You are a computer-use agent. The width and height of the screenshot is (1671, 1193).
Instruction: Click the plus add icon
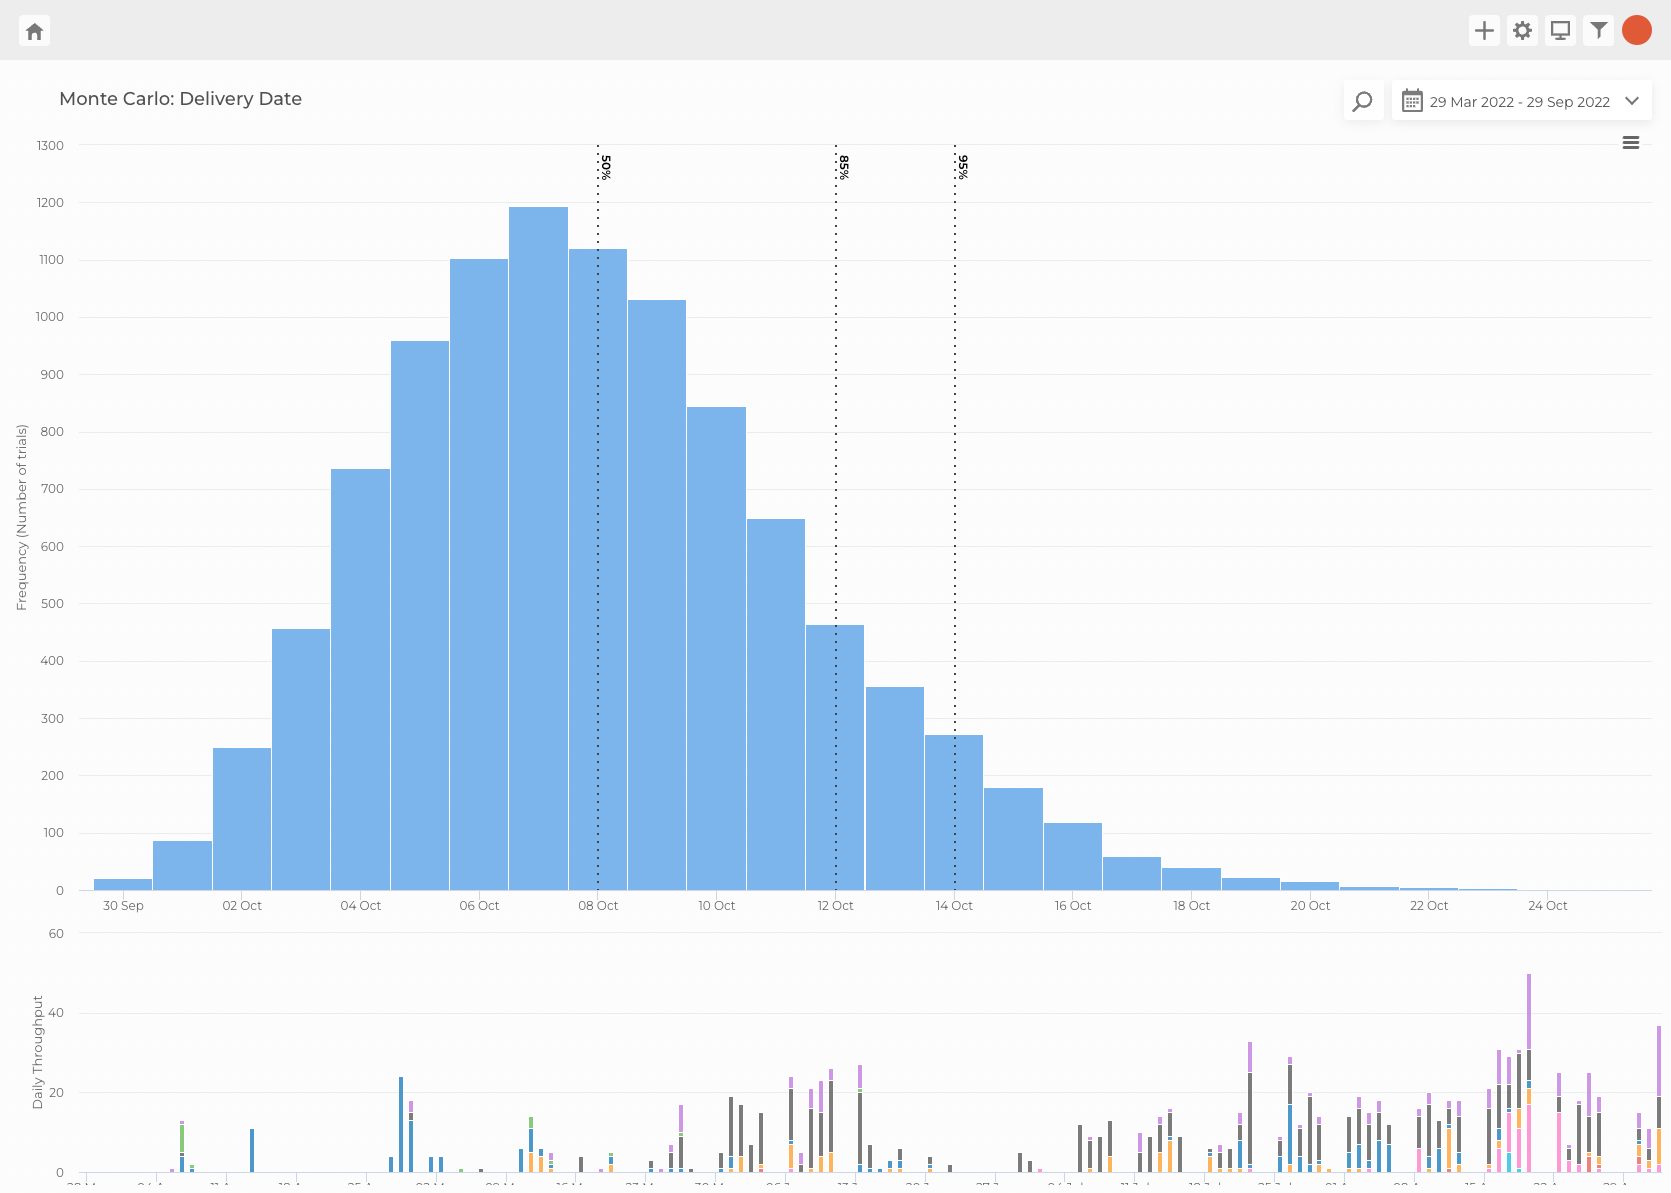1484,31
